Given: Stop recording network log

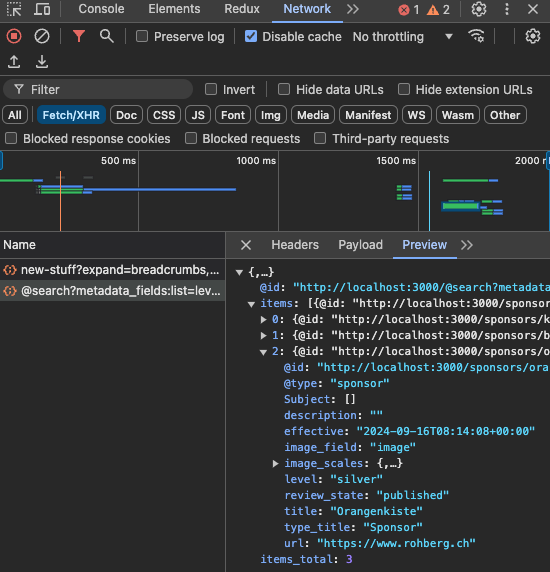Looking at the screenshot, I should (x=14, y=36).
